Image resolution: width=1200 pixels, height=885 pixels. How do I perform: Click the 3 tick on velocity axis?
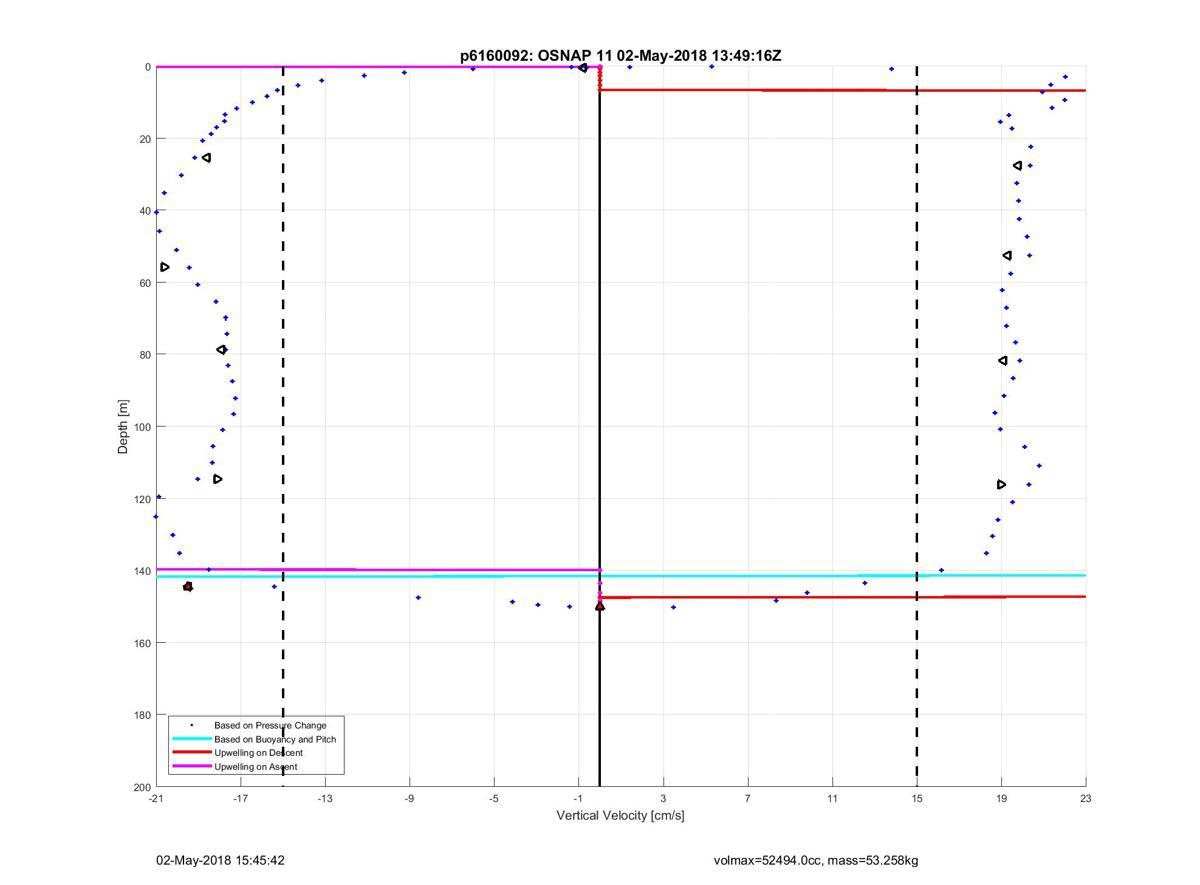663,798
